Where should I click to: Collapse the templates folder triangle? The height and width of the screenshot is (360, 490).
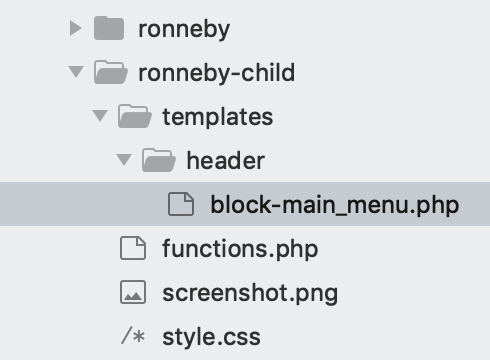point(100,116)
